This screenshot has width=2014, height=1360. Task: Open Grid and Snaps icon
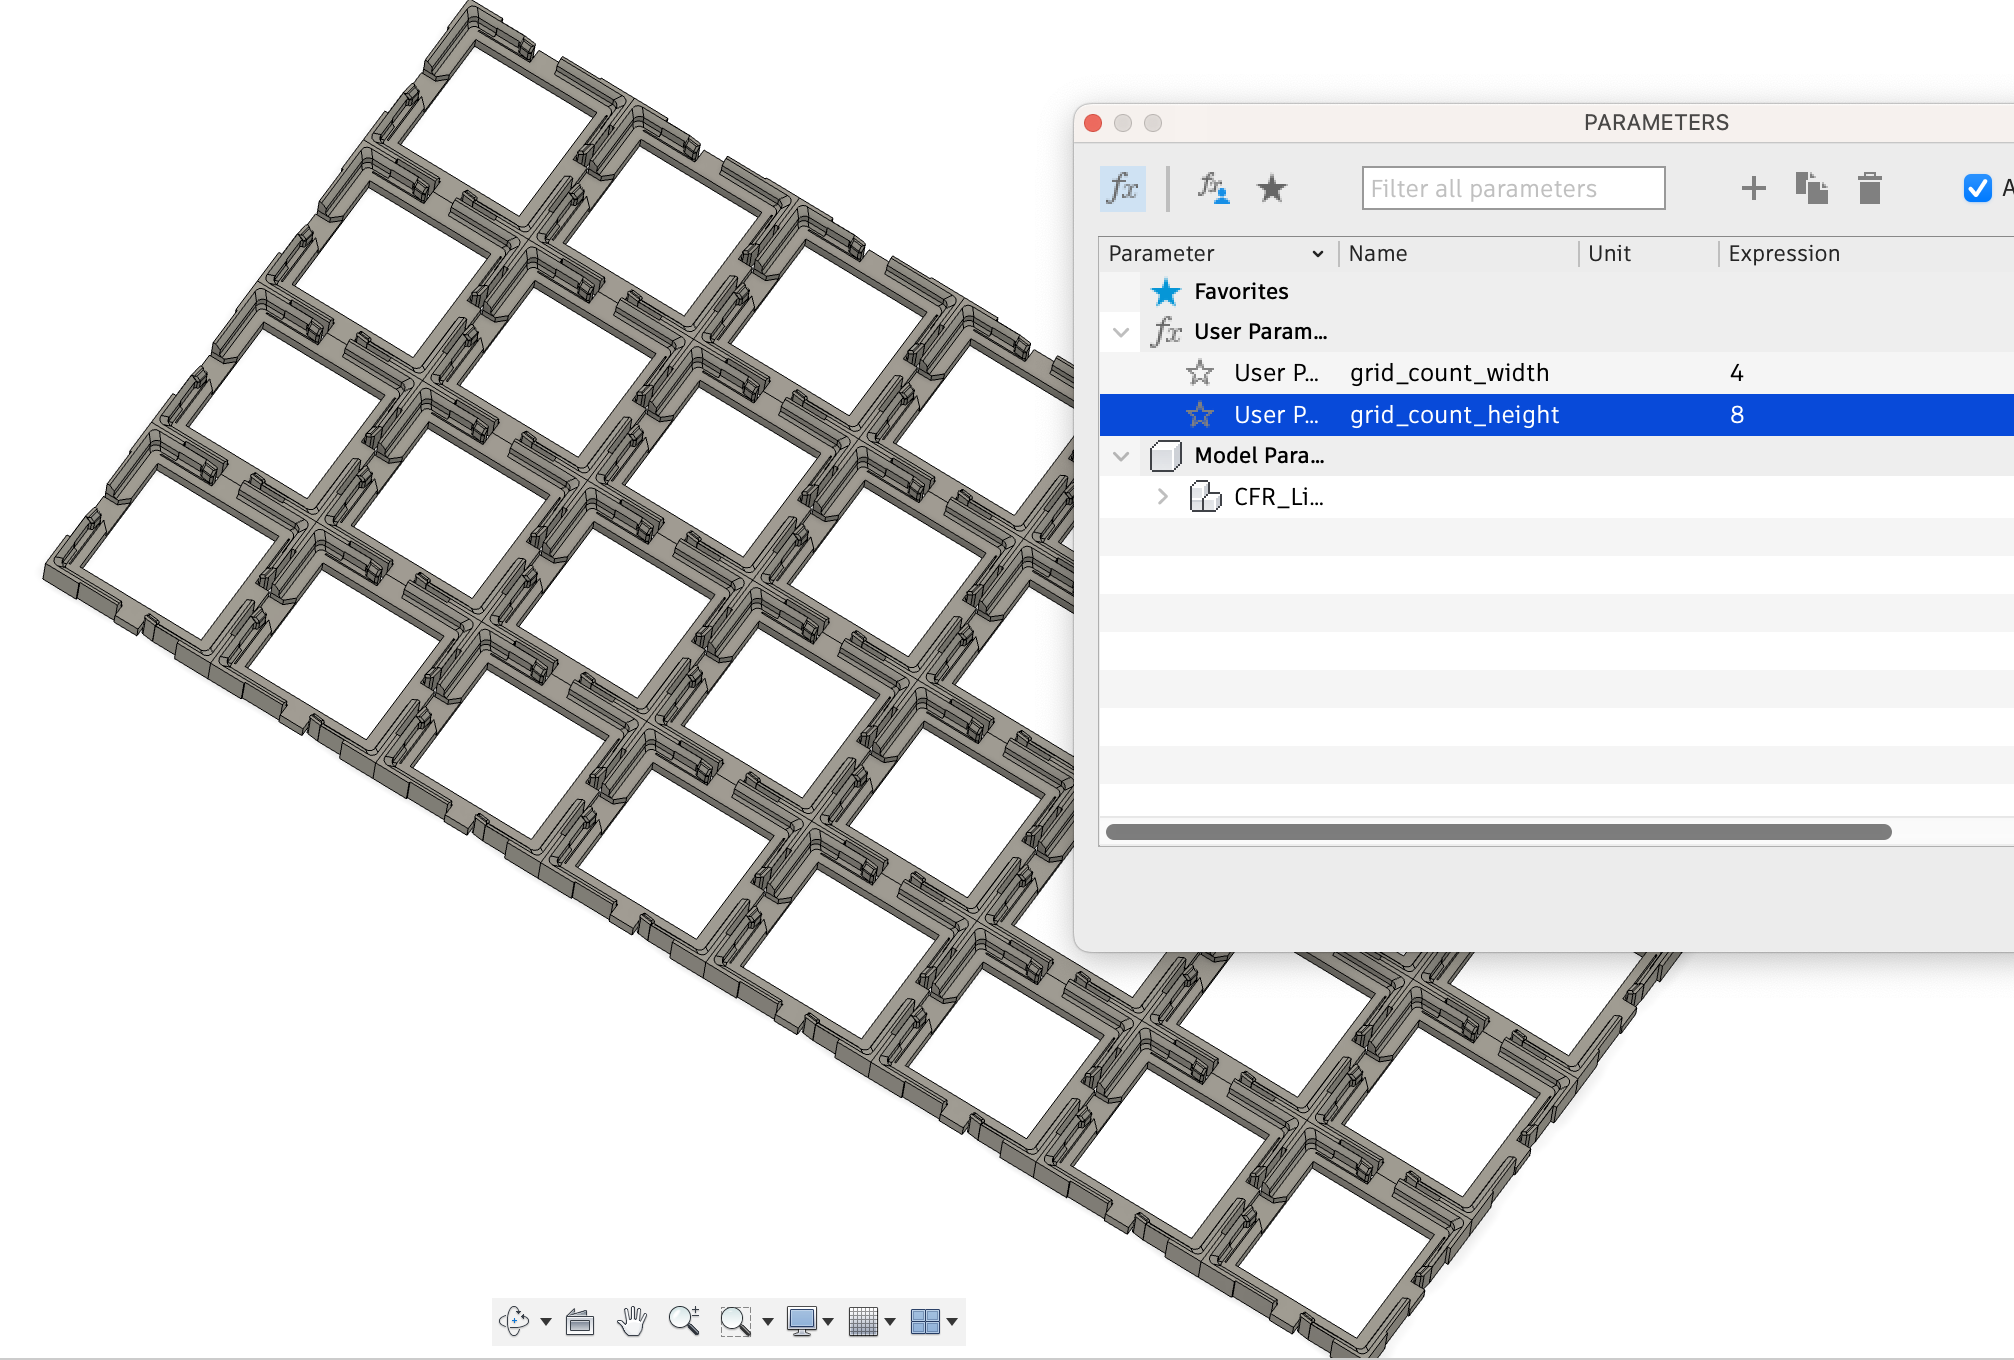point(863,1321)
